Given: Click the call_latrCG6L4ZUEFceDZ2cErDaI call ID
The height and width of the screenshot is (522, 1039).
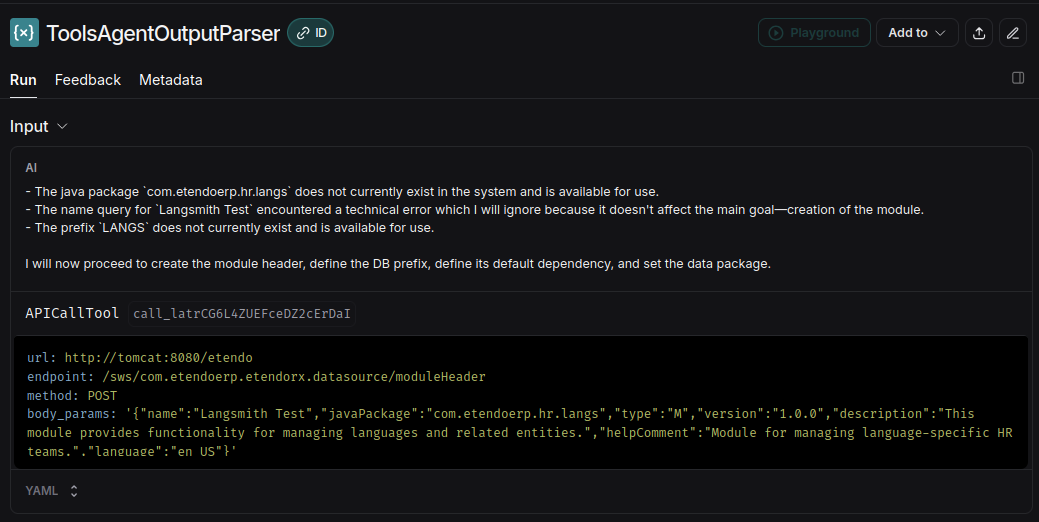Looking at the screenshot, I should tap(242, 313).
